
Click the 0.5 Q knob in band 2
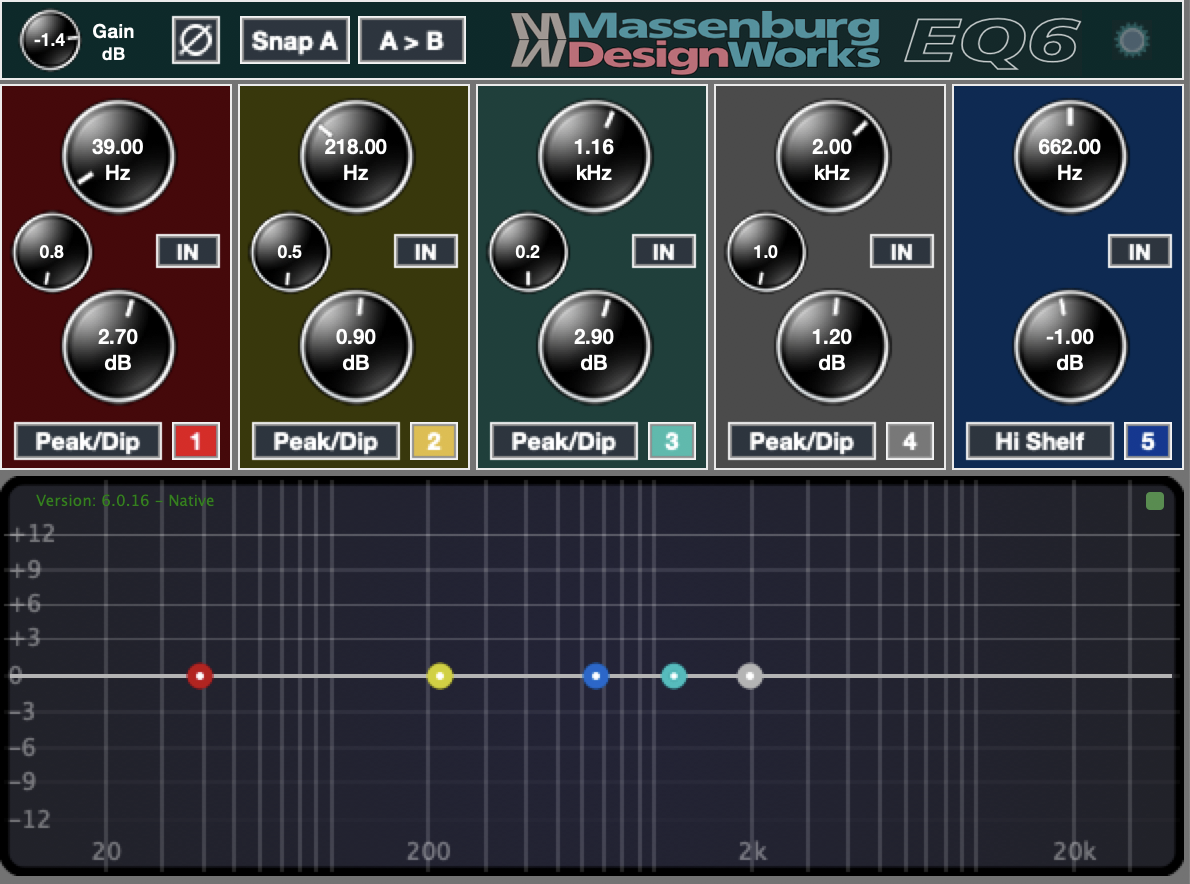tap(290, 253)
